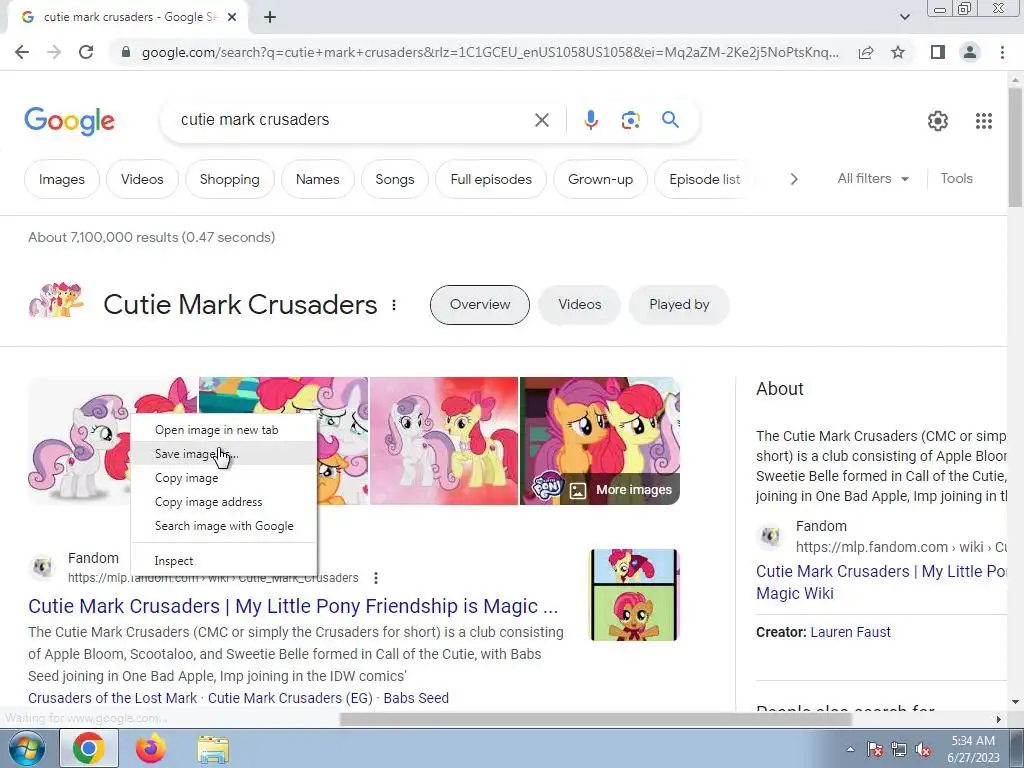Screen dimensions: 1024x768
Task: Select Overview knowledge panel tab
Action: 479,305
